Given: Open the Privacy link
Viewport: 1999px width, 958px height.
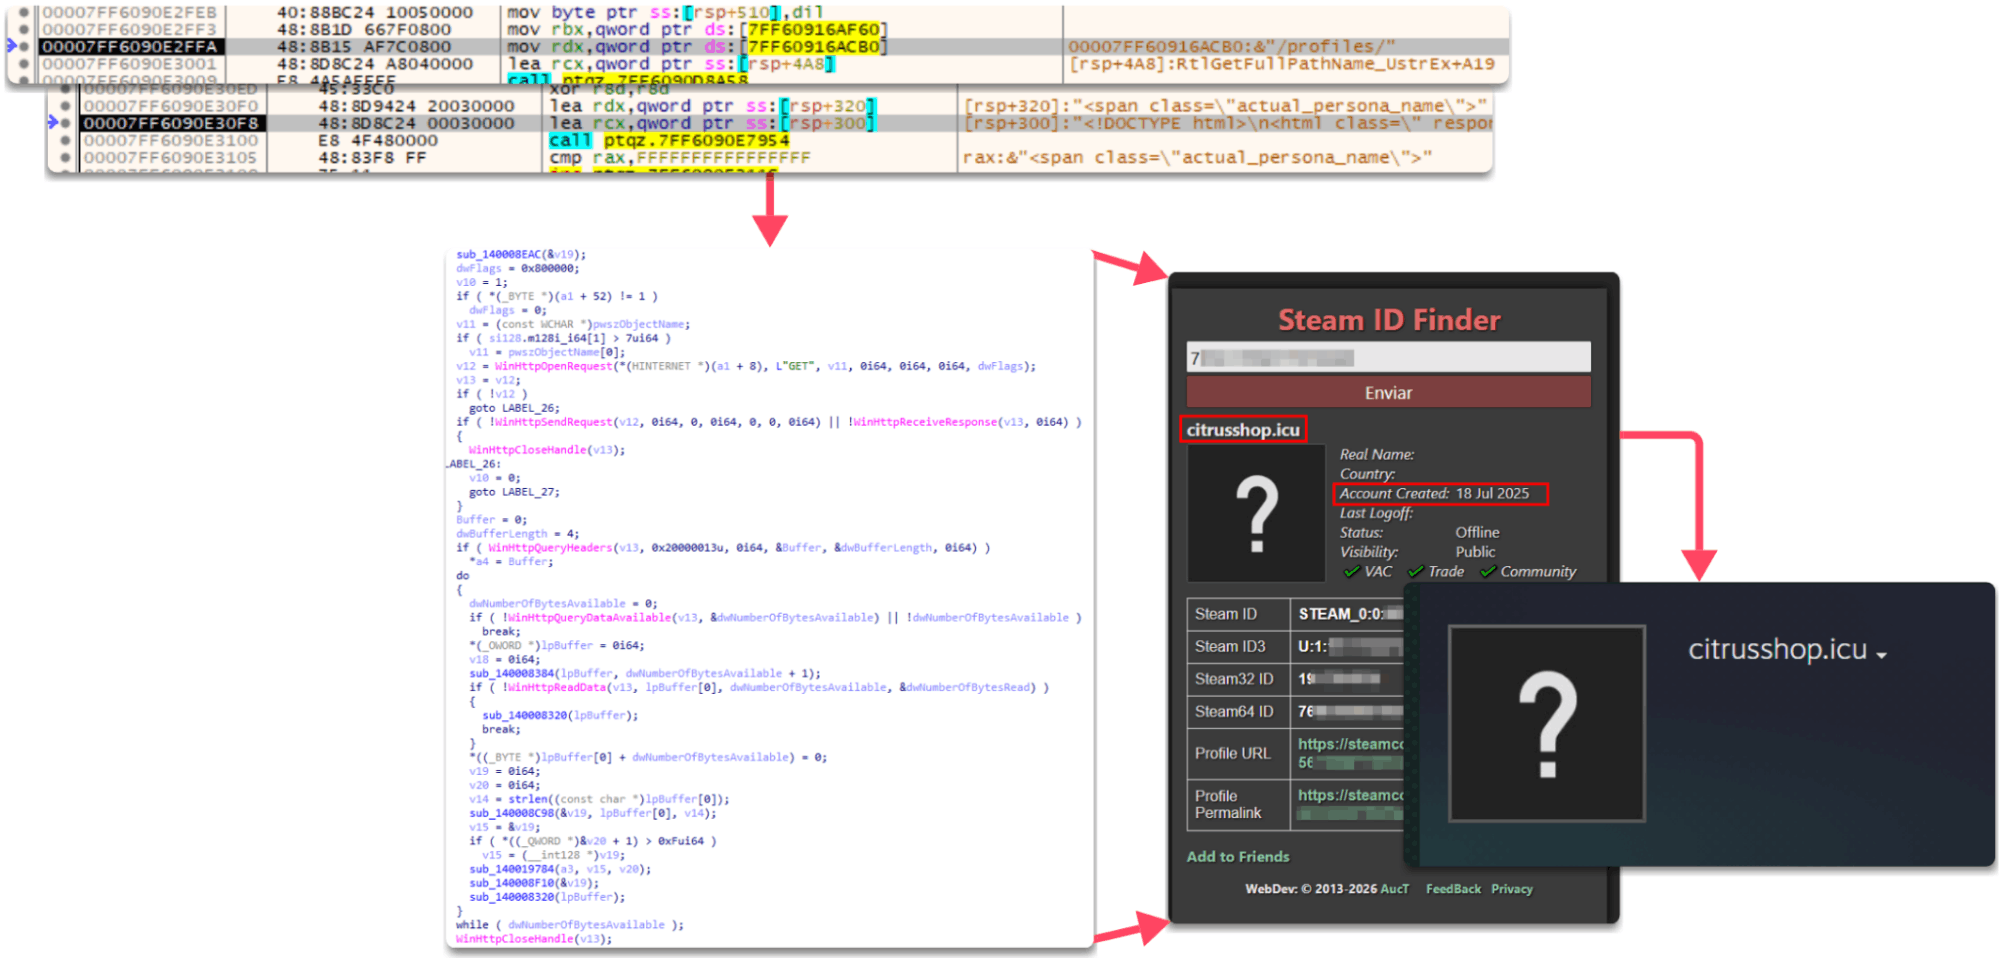Looking at the screenshot, I should pos(1511,889).
